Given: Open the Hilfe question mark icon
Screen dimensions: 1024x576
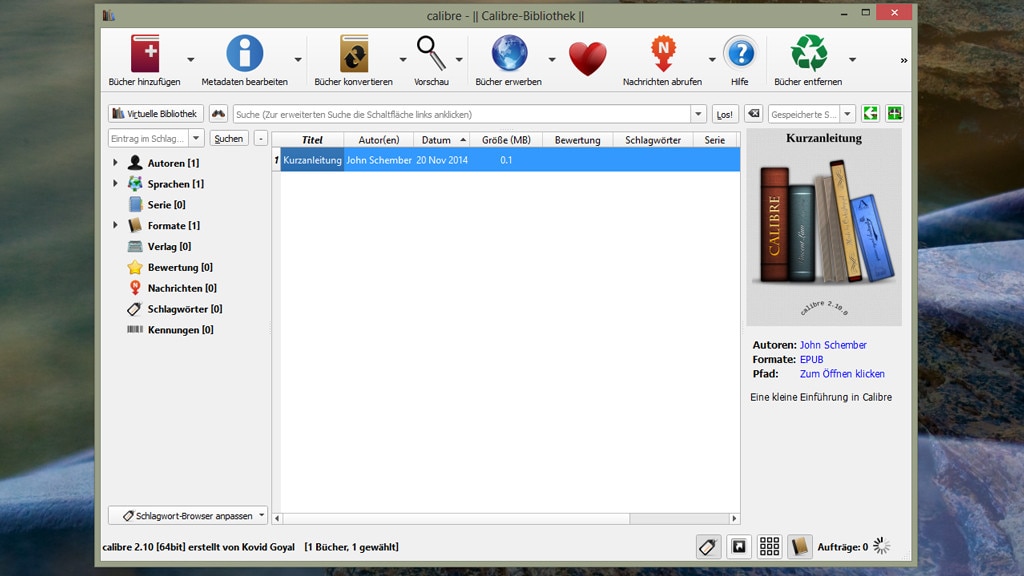Looking at the screenshot, I should click(741, 53).
